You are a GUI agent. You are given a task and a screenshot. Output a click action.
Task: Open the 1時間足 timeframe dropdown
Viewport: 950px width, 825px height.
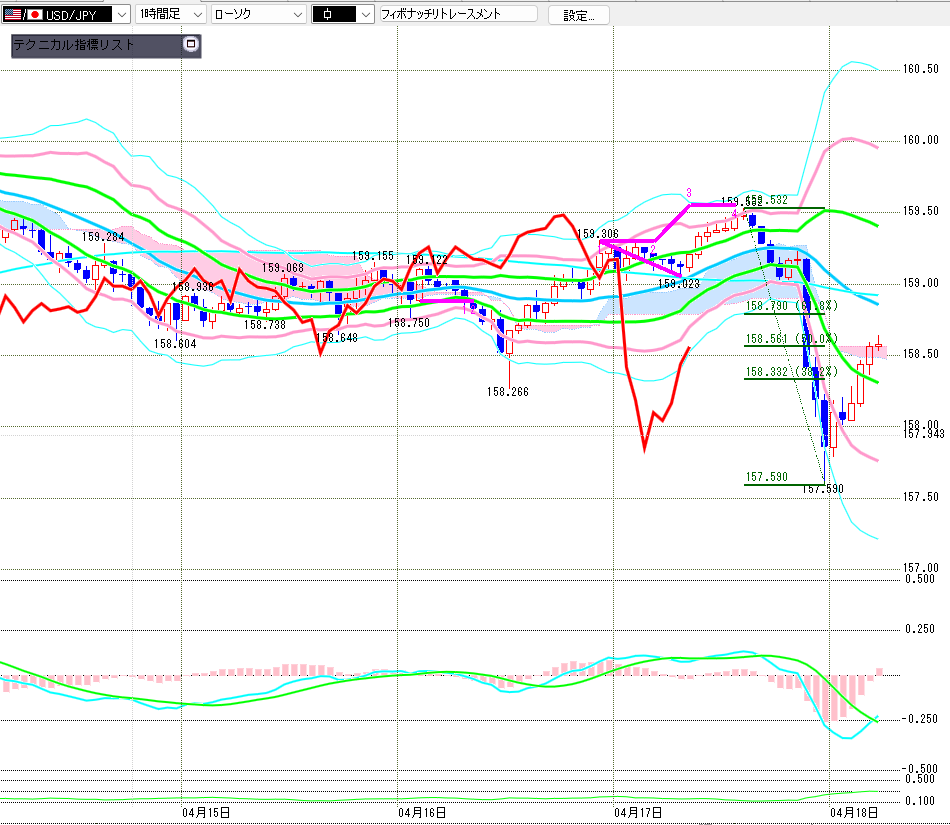(x=196, y=14)
